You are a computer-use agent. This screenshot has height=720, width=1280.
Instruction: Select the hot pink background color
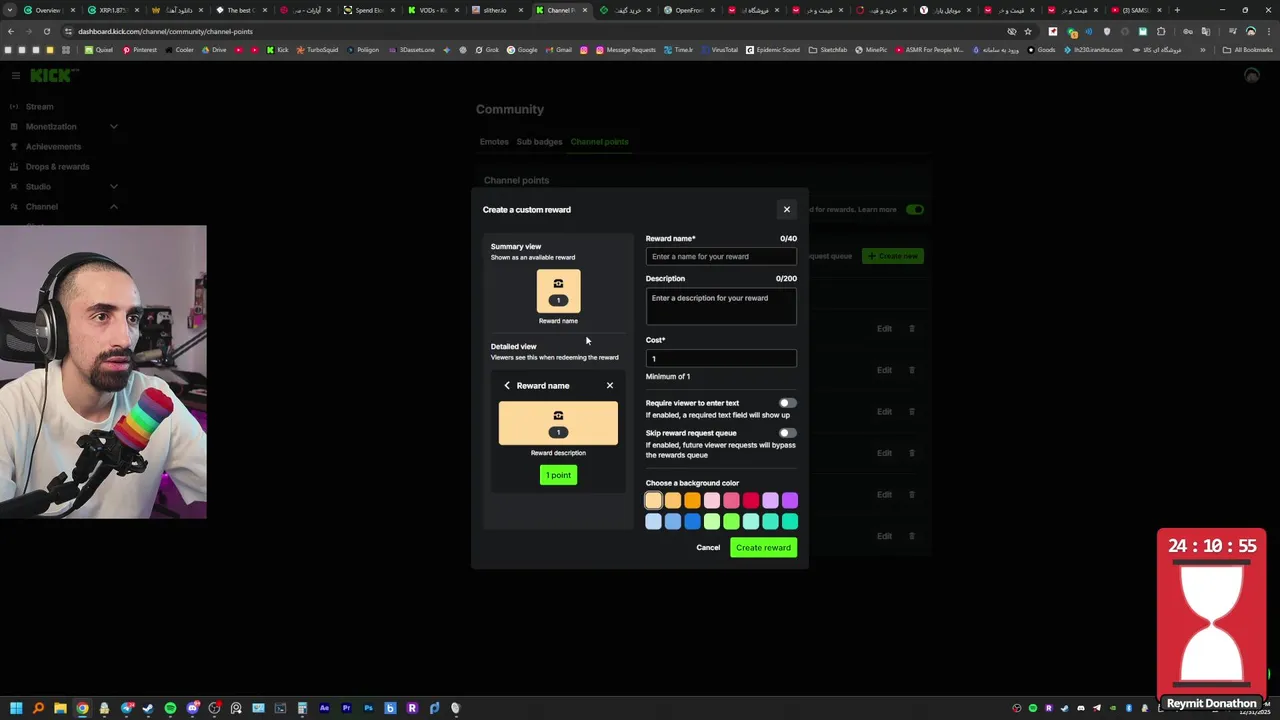click(x=731, y=500)
